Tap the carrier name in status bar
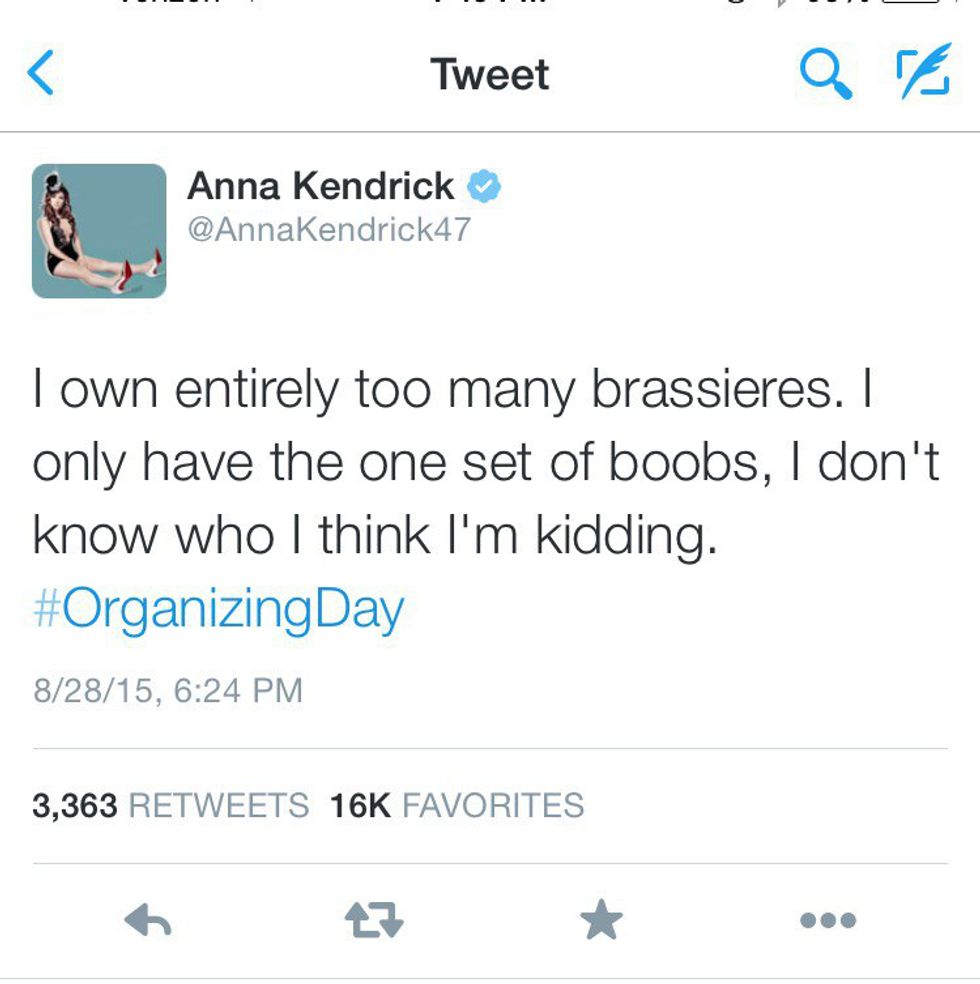This screenshot has height=984, width=980. point(165,3)
